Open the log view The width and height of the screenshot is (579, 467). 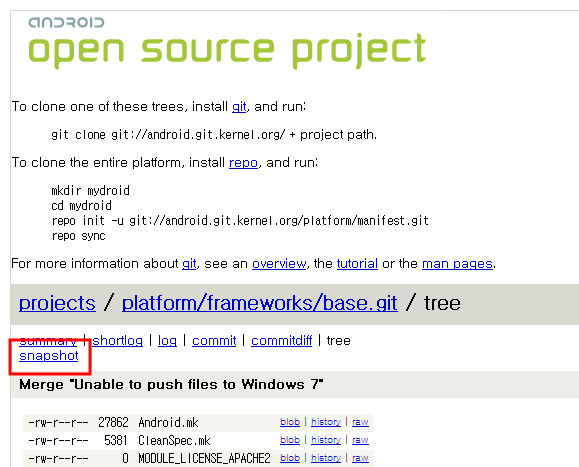pyautogui.click(x=167, y=340)
